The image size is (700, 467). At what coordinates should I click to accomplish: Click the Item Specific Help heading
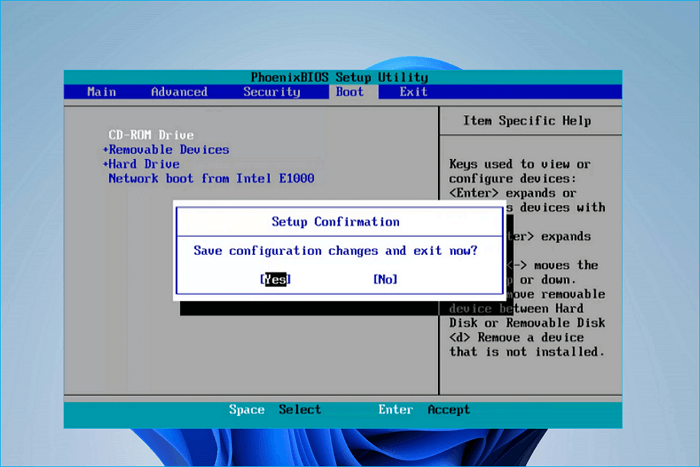click(x=527, y=121)
